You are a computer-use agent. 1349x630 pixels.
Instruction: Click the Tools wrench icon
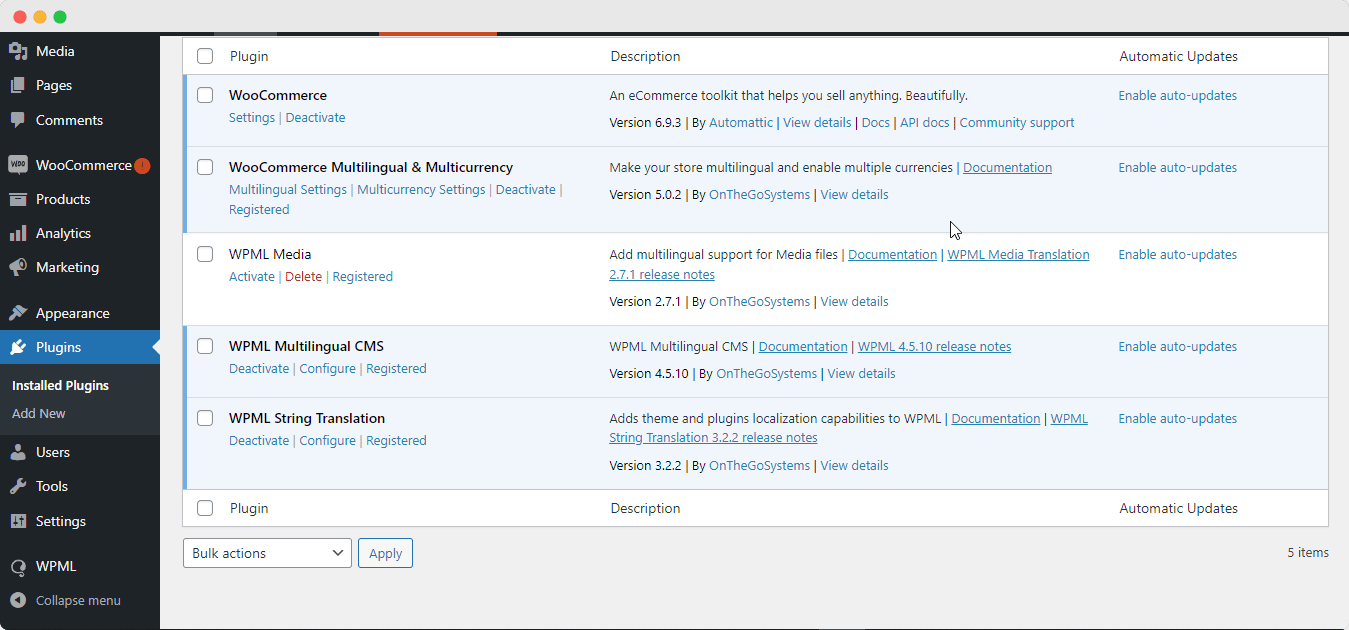(x=18, y=486)
